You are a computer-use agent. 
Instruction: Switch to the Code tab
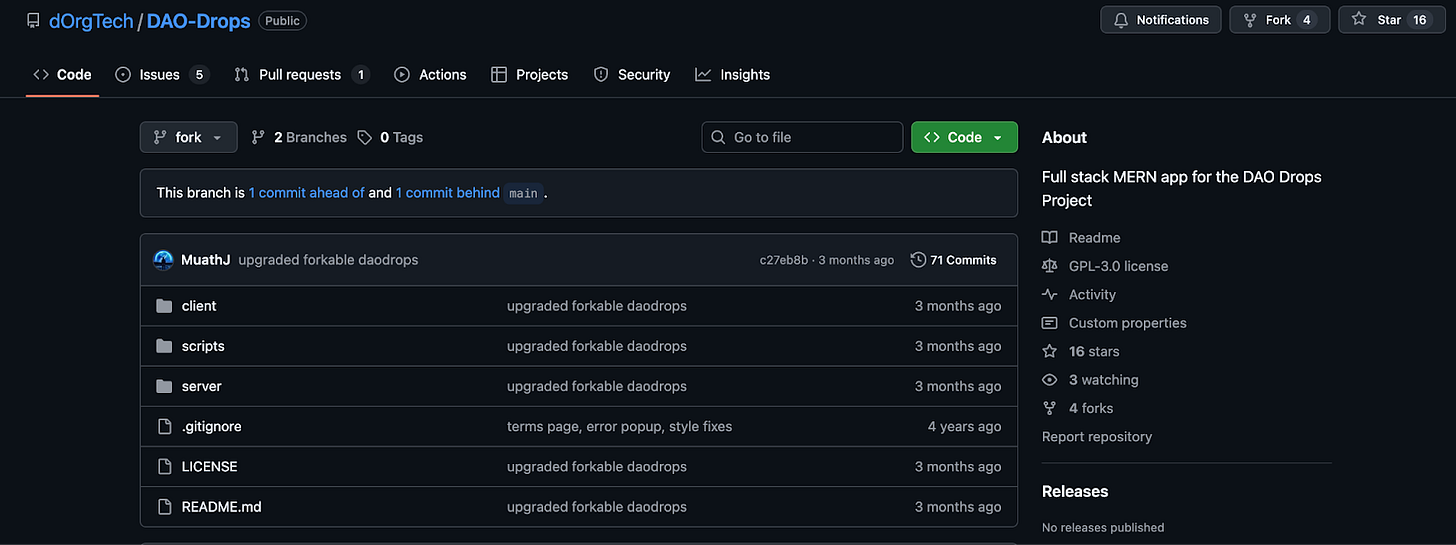(62, 75)
